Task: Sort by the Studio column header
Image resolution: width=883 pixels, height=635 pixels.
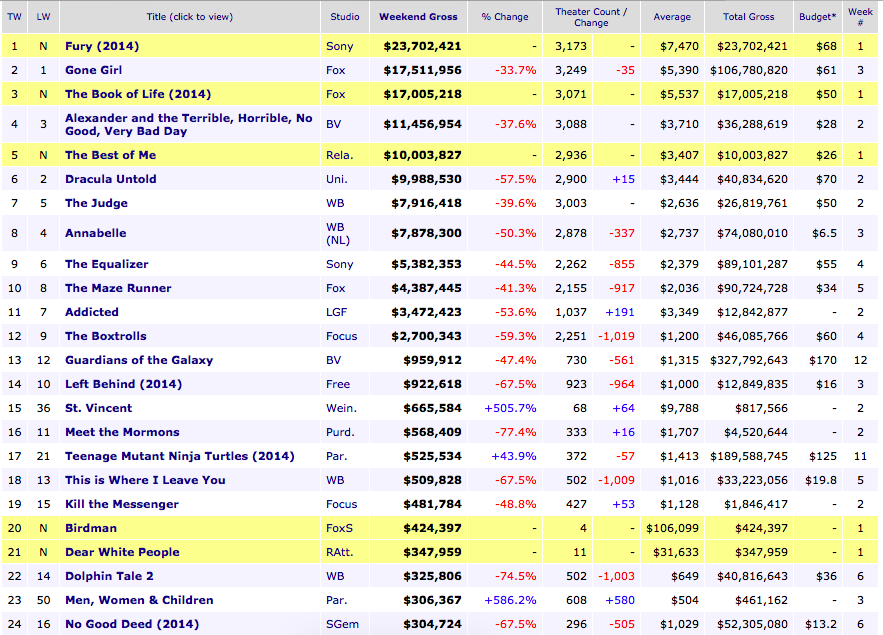Action: (345, 17)
